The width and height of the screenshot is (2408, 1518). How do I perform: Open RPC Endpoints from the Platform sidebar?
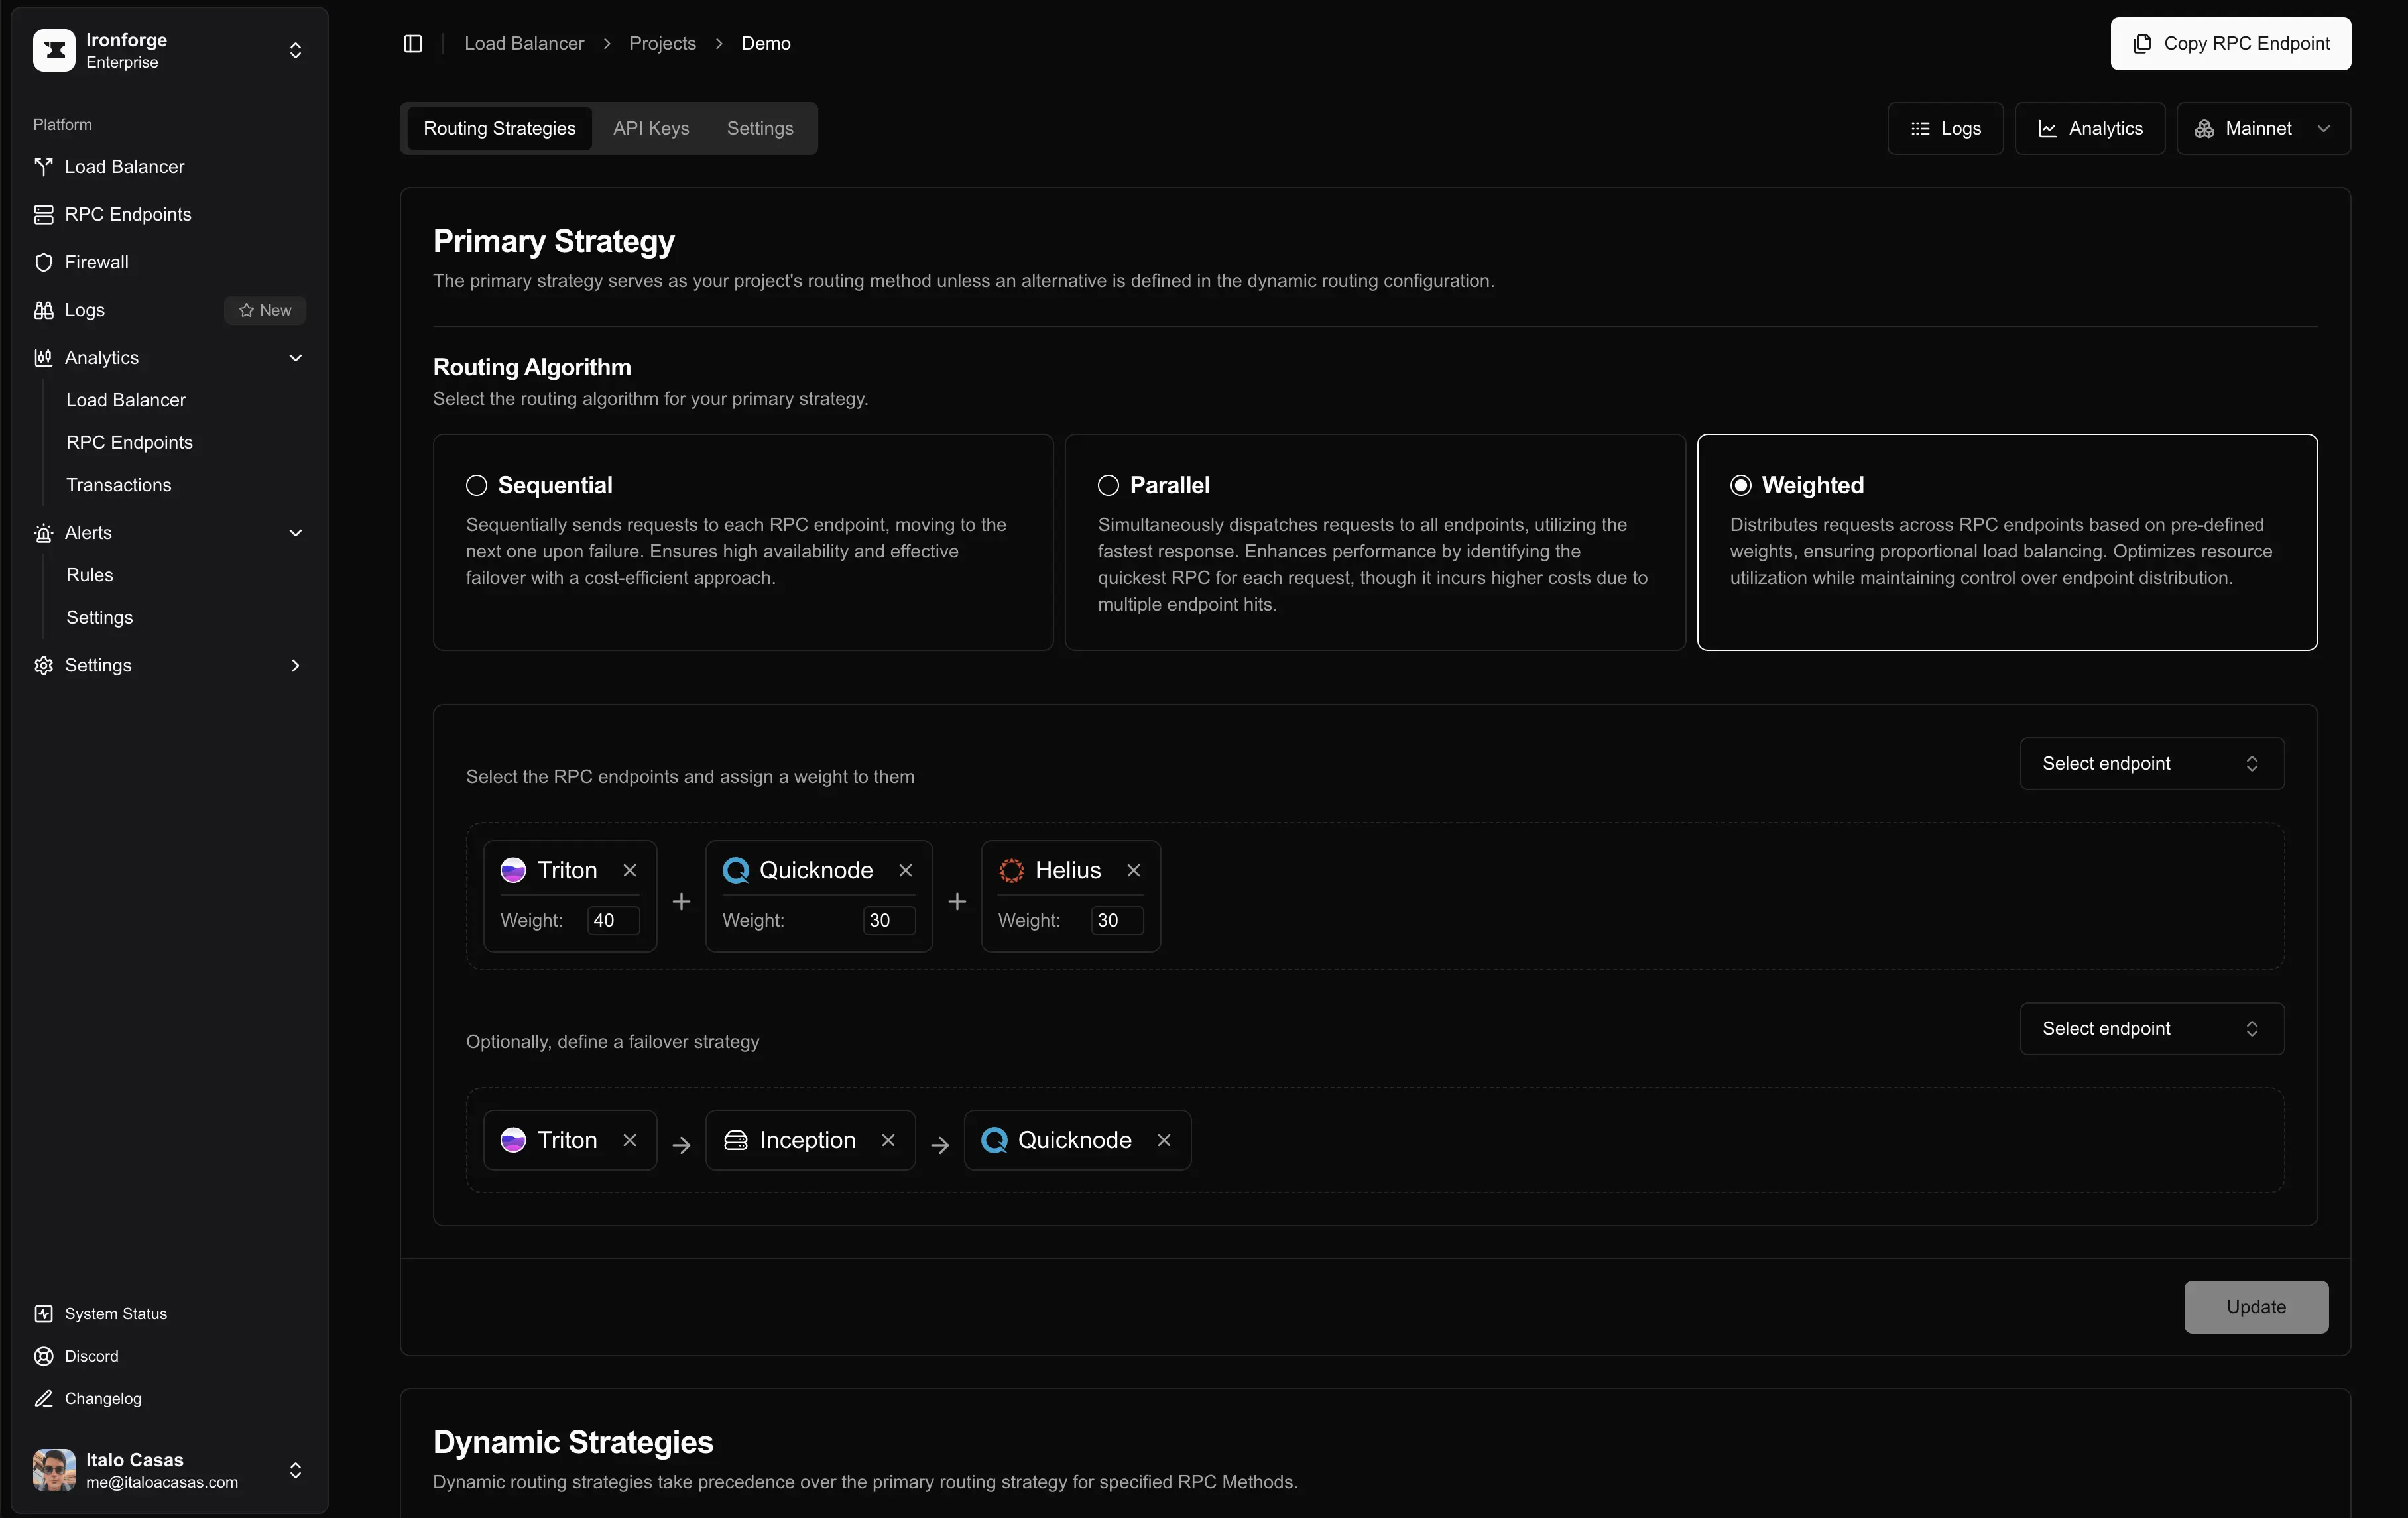(127, 214)
